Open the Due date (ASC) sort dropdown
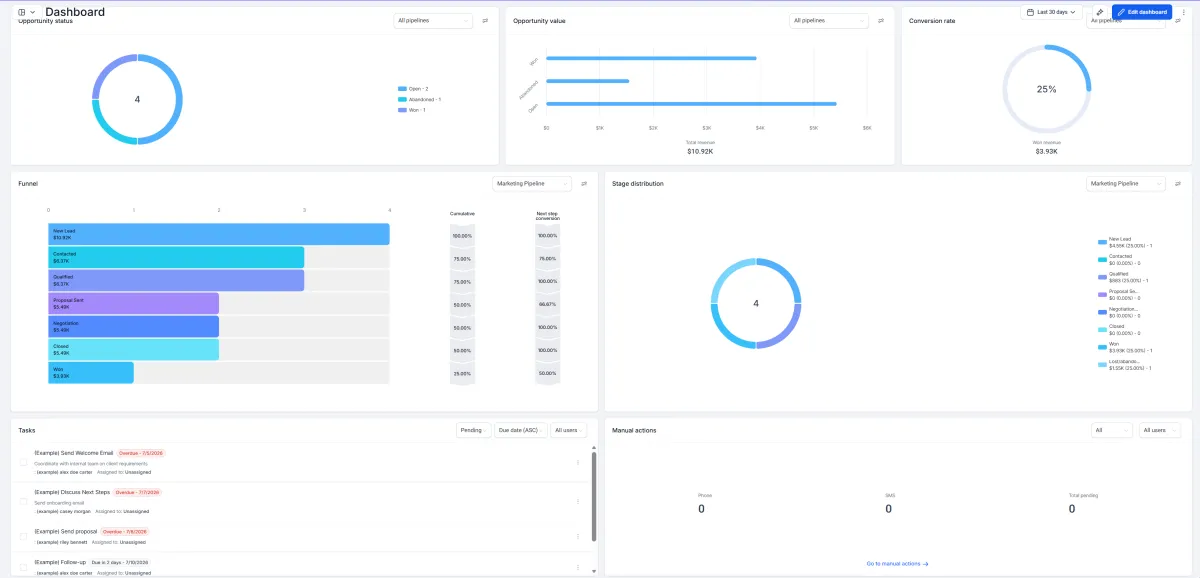1200x578 pixels. (521, 430)
